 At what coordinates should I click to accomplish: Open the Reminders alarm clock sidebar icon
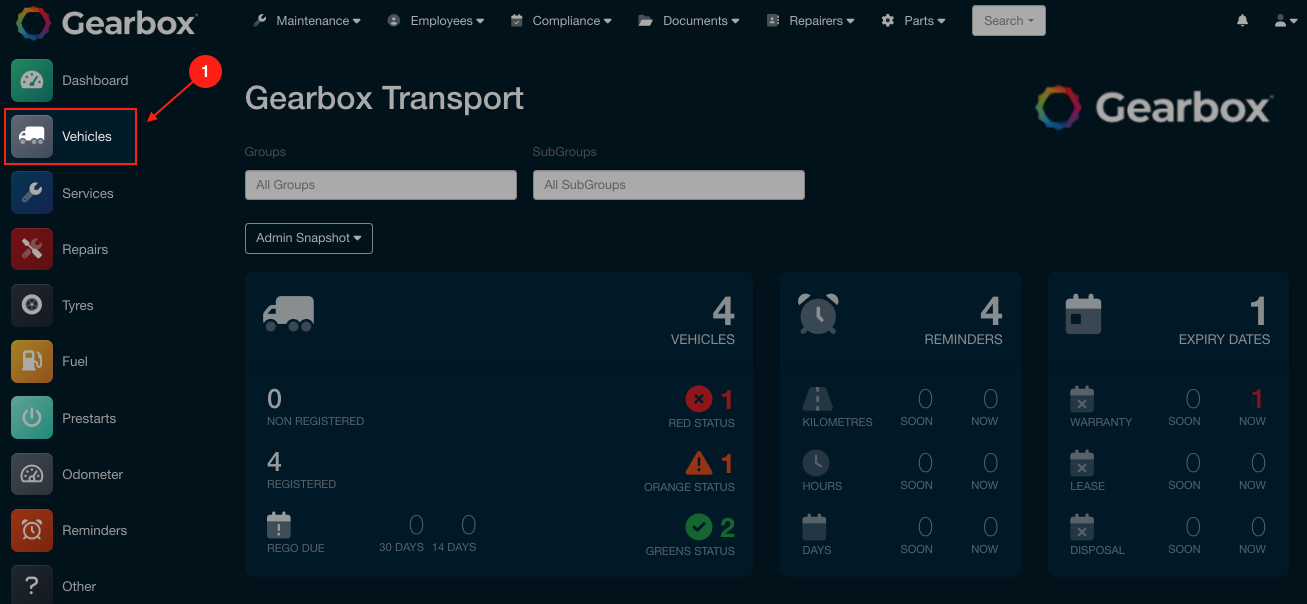(32, 530)
